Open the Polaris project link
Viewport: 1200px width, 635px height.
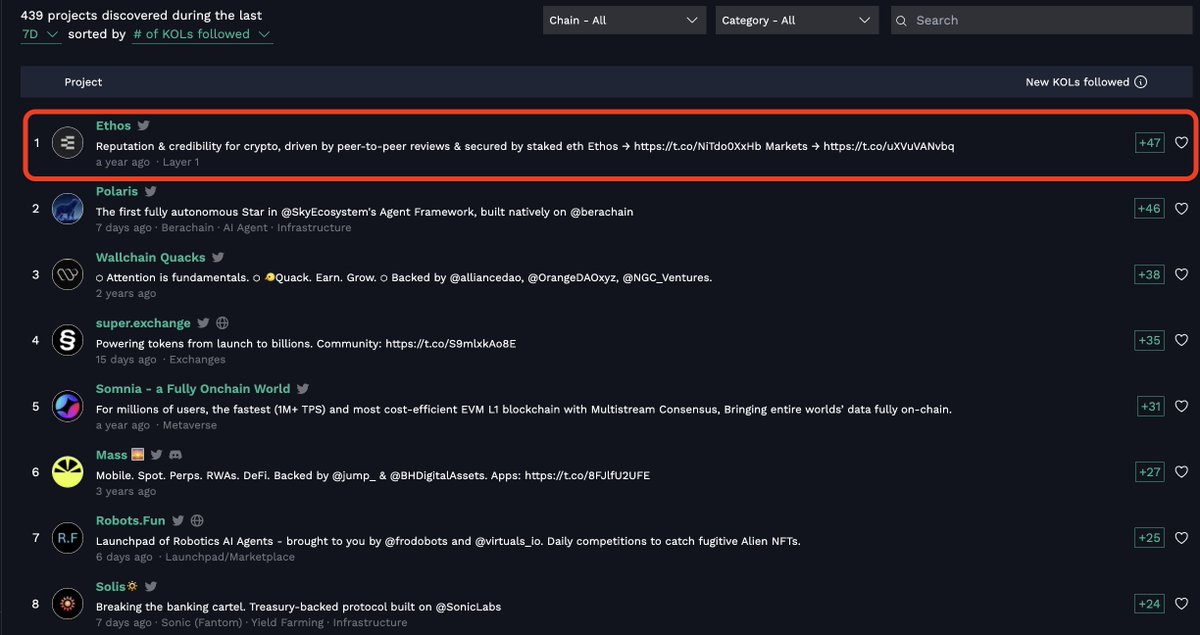[117, 191]
